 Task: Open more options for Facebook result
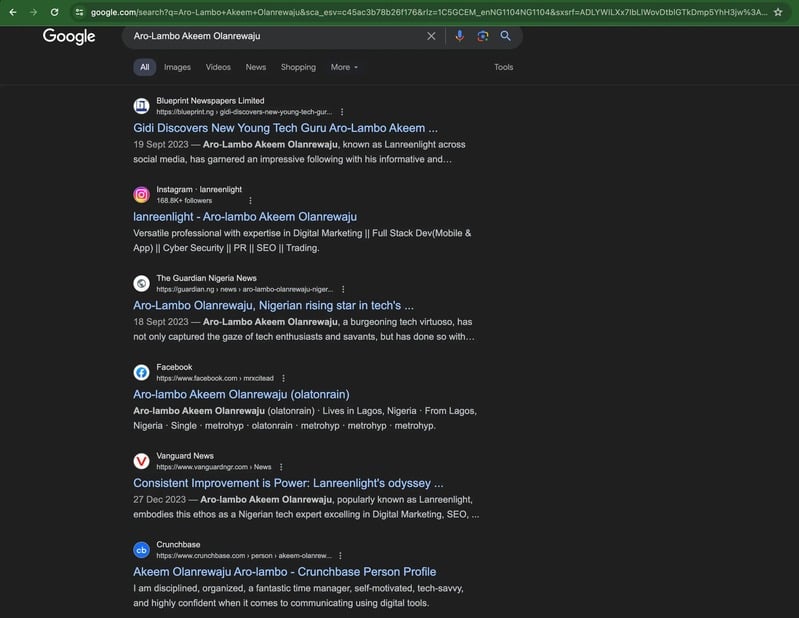[283, 379]
